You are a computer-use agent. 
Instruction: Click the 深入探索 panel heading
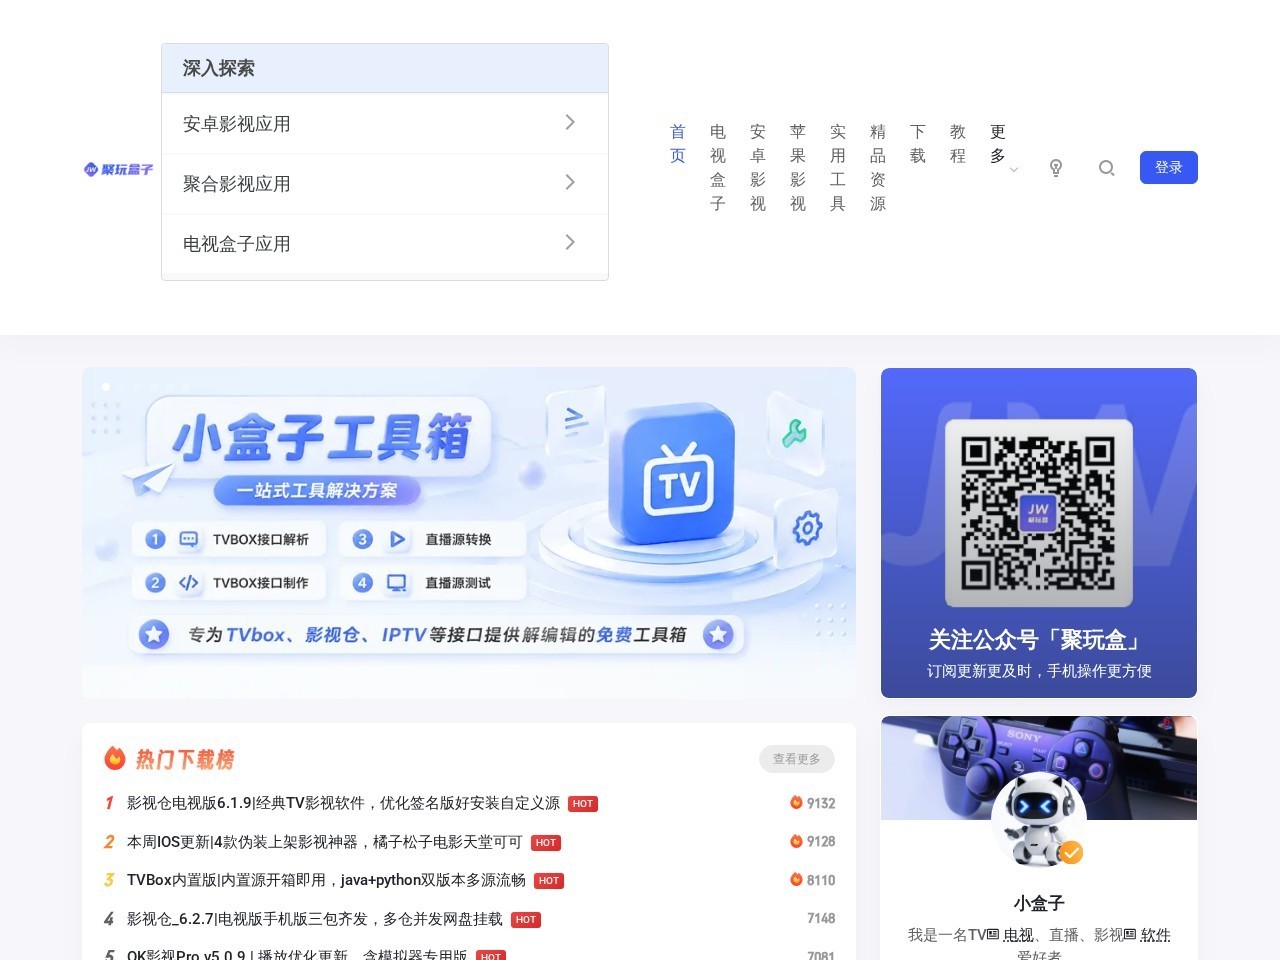tap(219, 68)
